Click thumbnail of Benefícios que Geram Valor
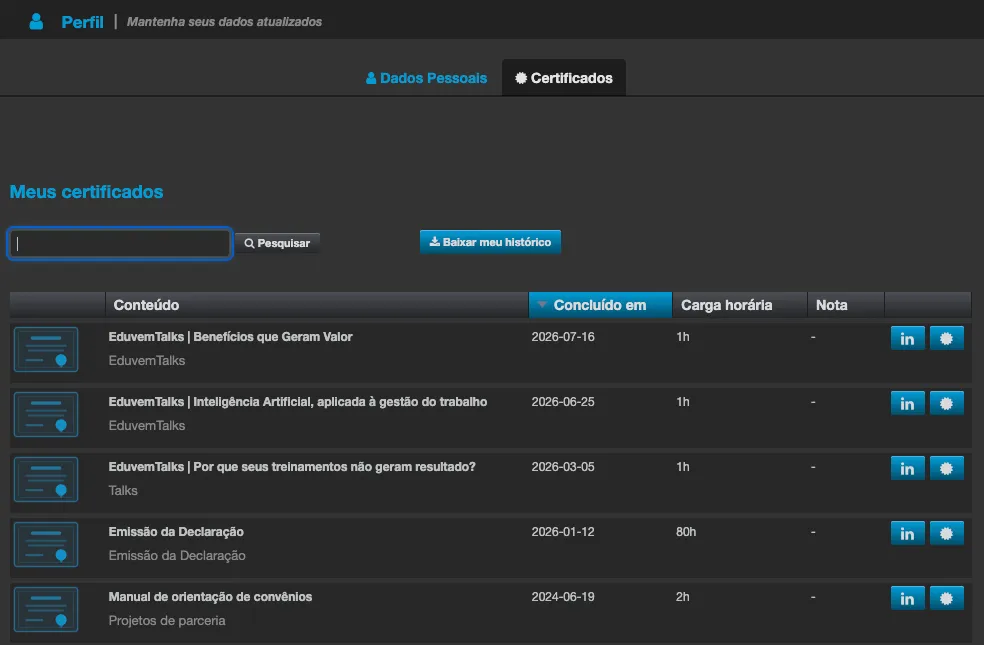 coord(46,349)
